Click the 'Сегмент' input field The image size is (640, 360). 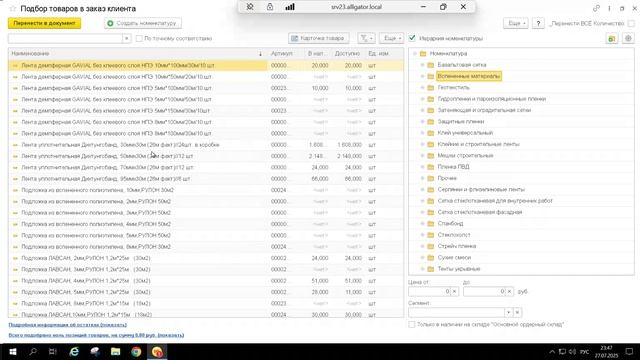pos(456,313)
